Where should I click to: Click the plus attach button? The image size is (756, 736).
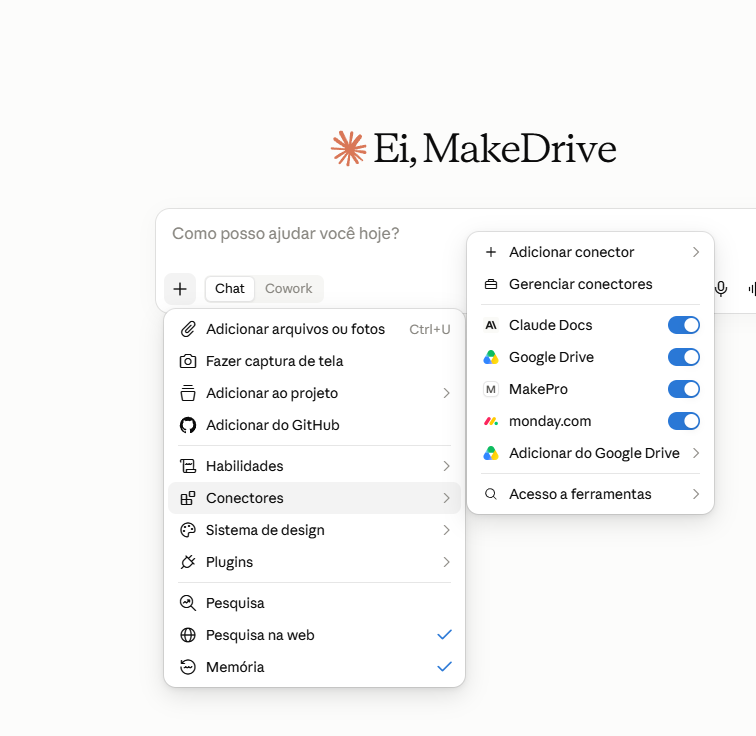(x=180, y=289)
